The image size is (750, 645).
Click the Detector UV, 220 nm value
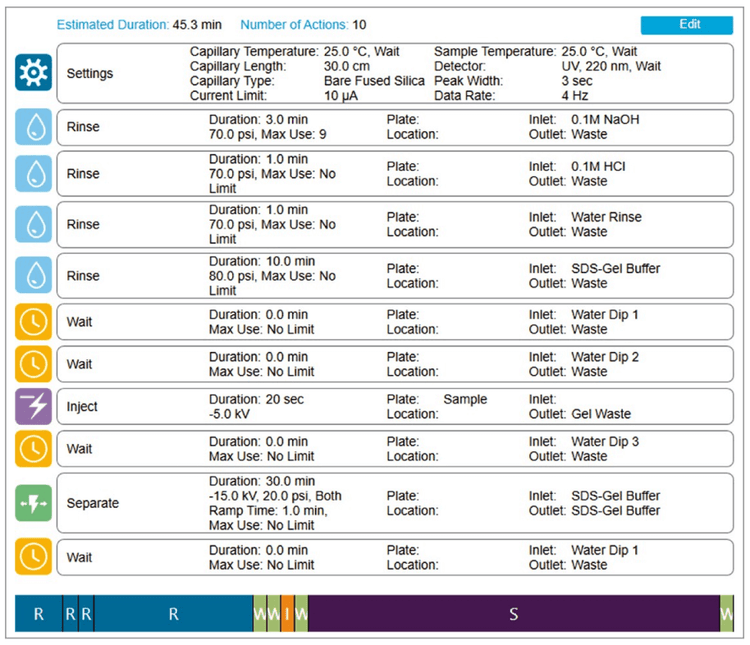pos(611,66)
